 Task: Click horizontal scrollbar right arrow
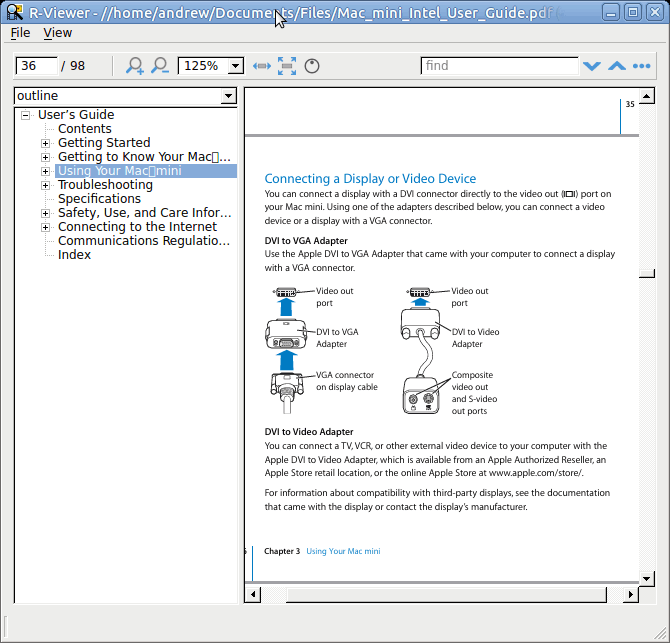coord(631,594)
